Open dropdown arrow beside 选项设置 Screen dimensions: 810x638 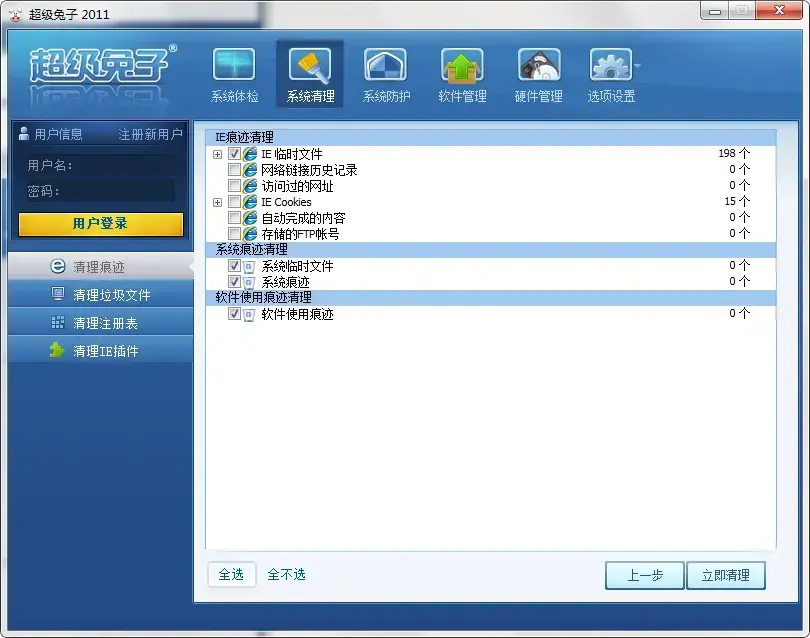(x=637, y=66)
